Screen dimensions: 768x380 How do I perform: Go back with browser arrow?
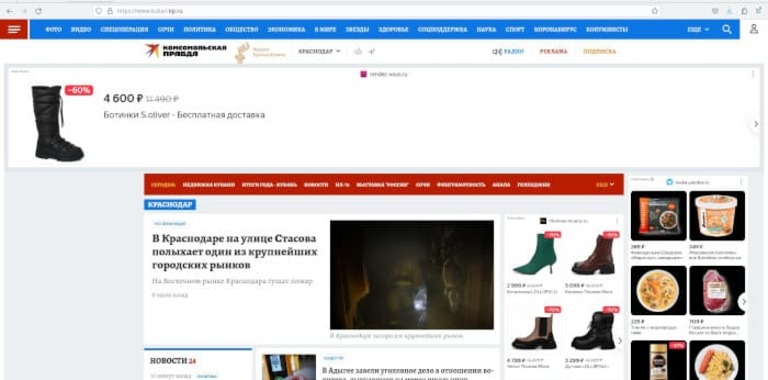coord(9,11)
